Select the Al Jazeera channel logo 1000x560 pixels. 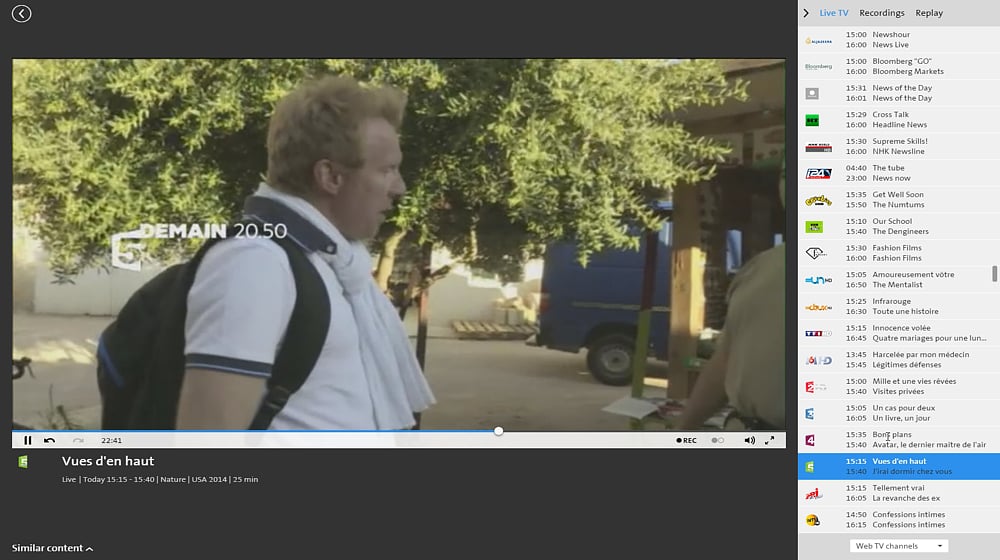818,40
